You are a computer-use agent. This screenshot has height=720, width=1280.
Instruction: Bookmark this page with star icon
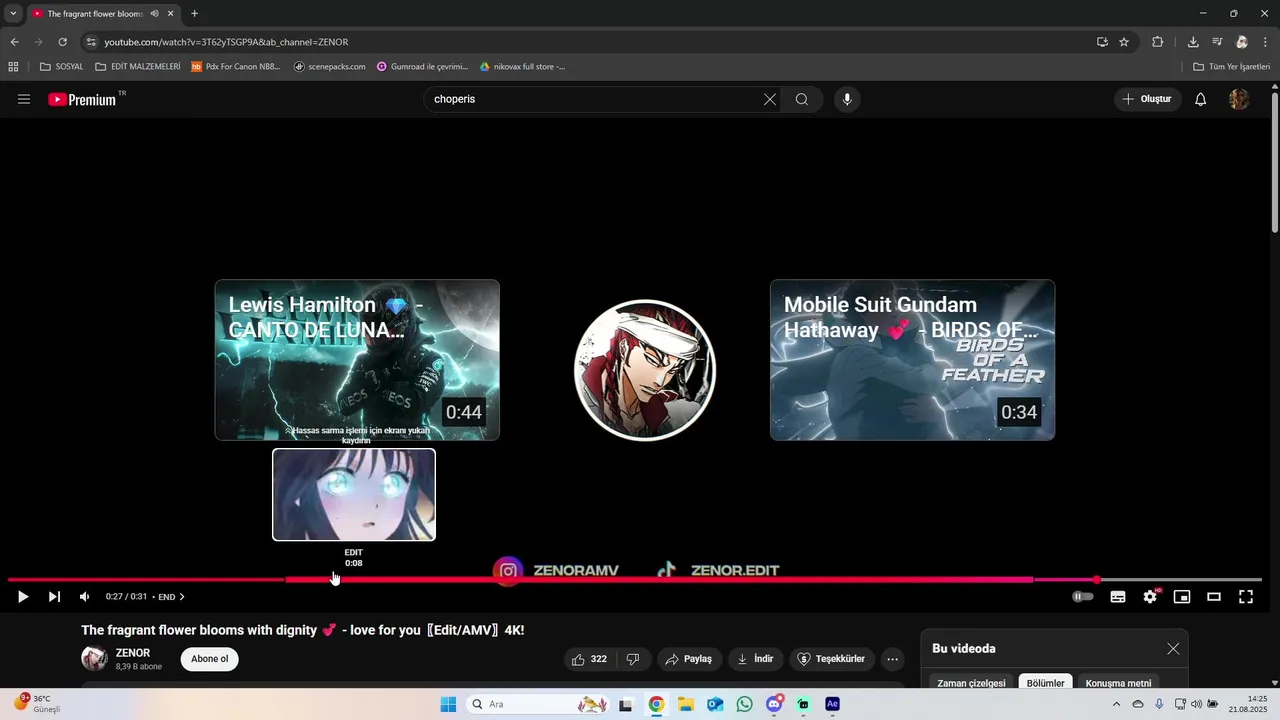[1124, 42]
